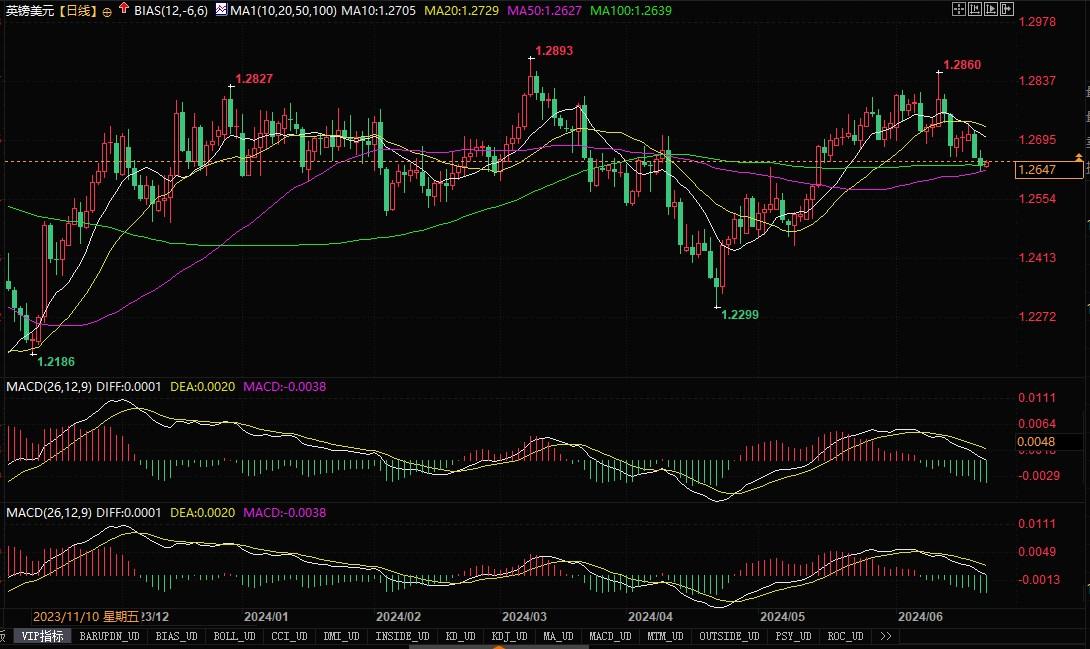Click the 2024/01 time axis label

point(266,616)
